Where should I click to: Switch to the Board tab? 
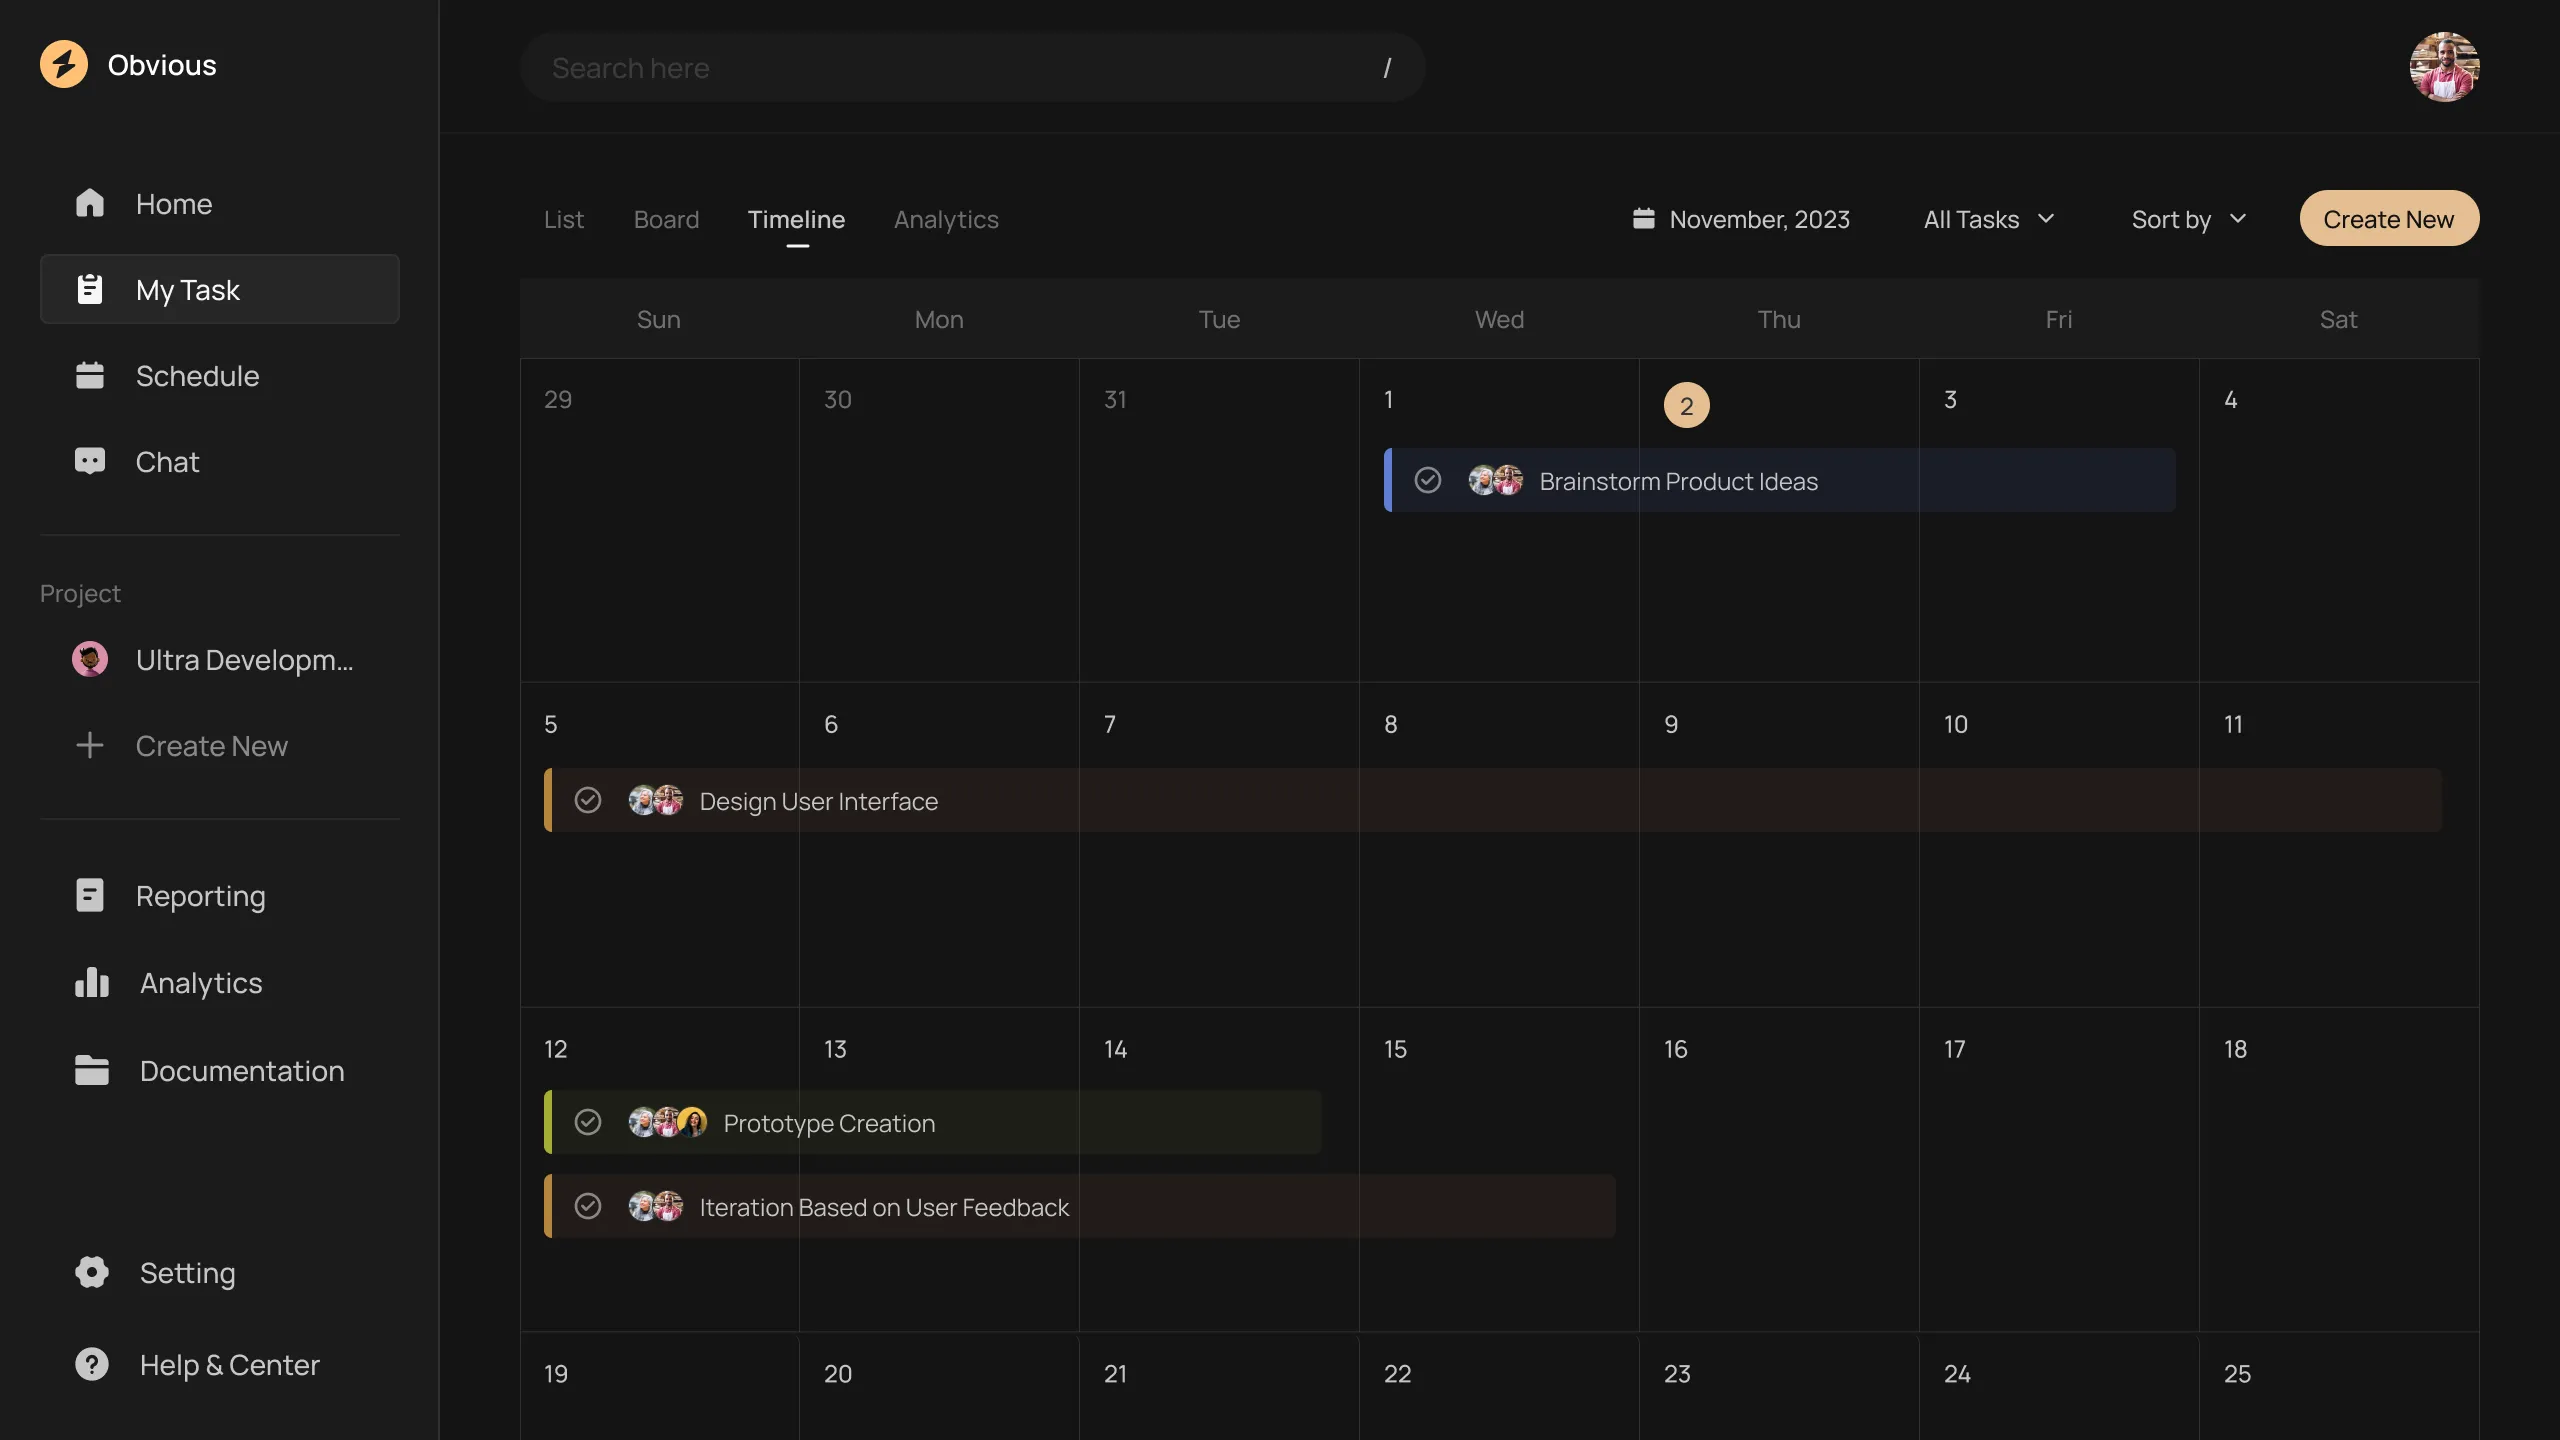pos(666,219)
